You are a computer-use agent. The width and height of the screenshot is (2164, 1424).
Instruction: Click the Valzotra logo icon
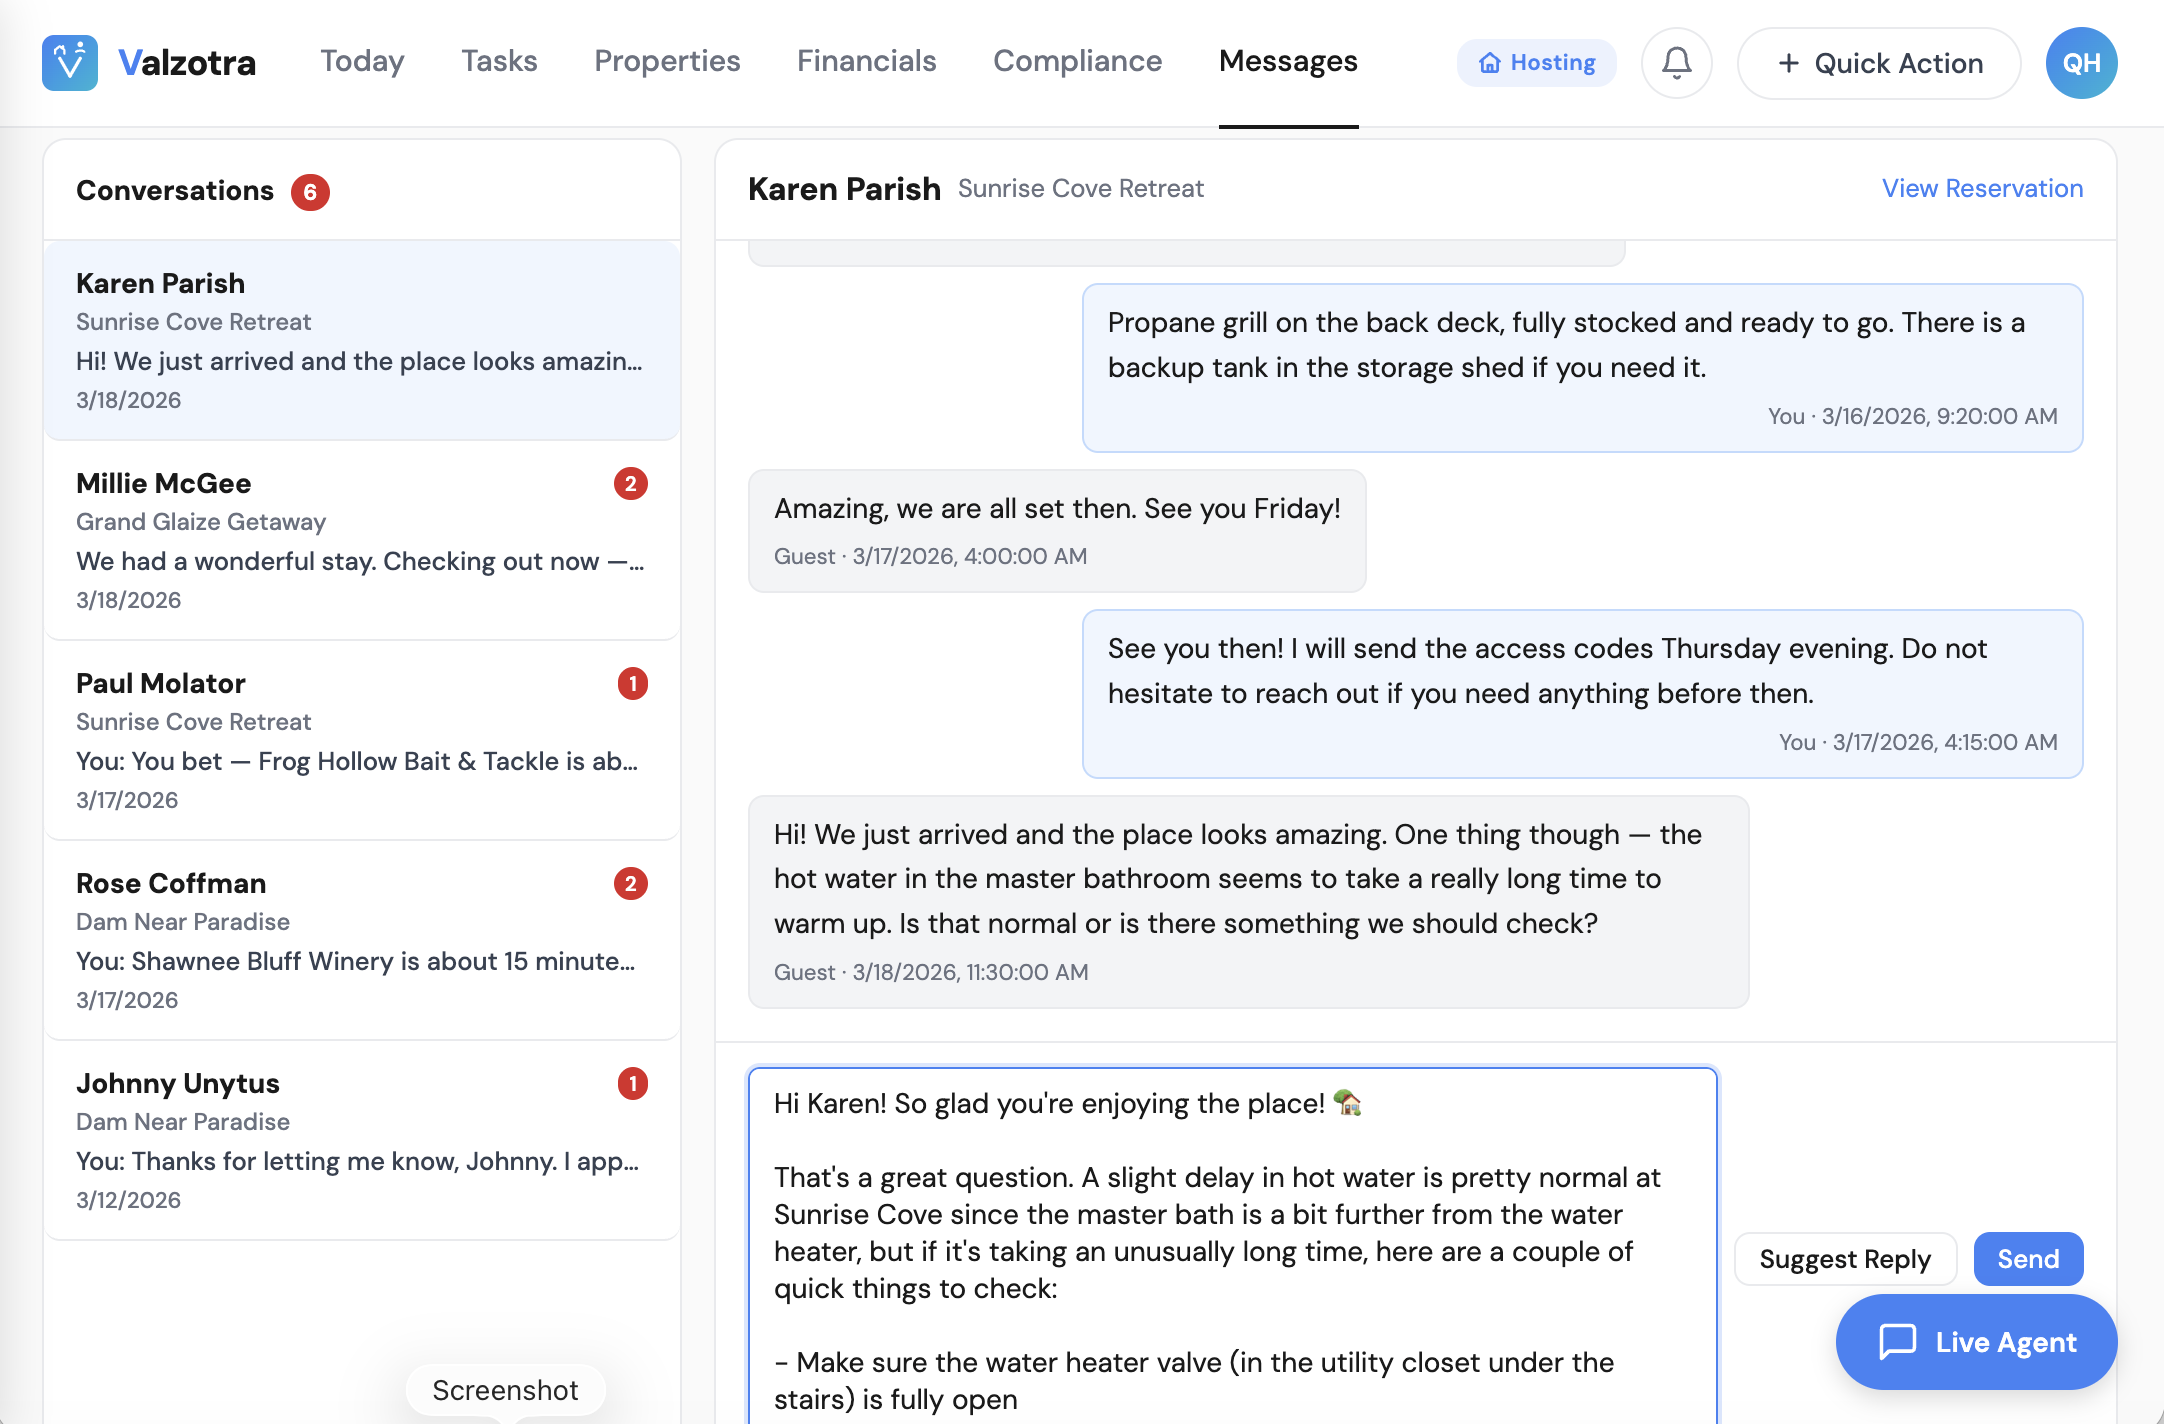point(69,62)
